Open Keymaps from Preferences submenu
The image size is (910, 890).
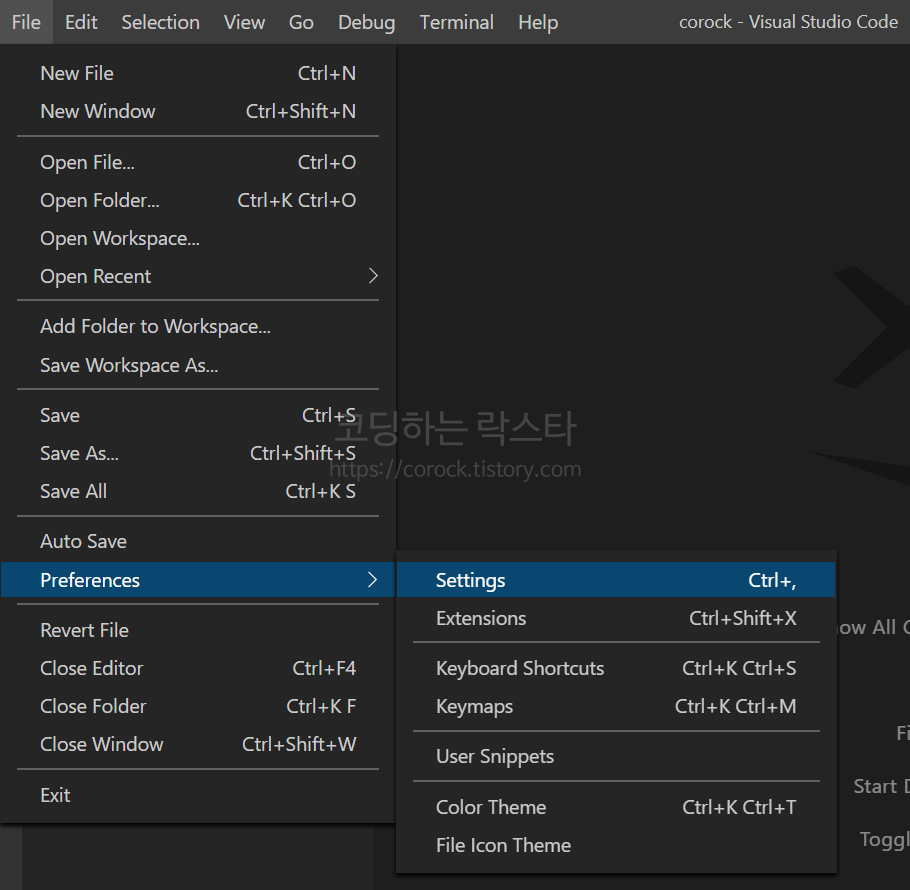click(616, 706)
